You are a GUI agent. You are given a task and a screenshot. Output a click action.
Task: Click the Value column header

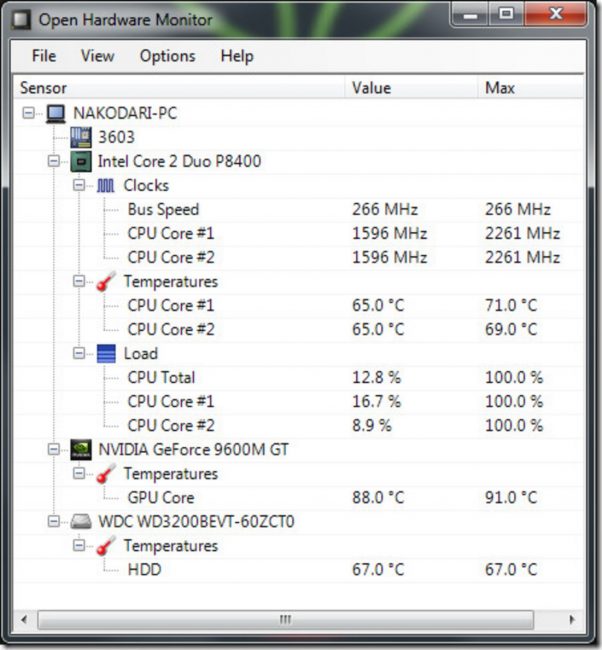click(411, 88)
